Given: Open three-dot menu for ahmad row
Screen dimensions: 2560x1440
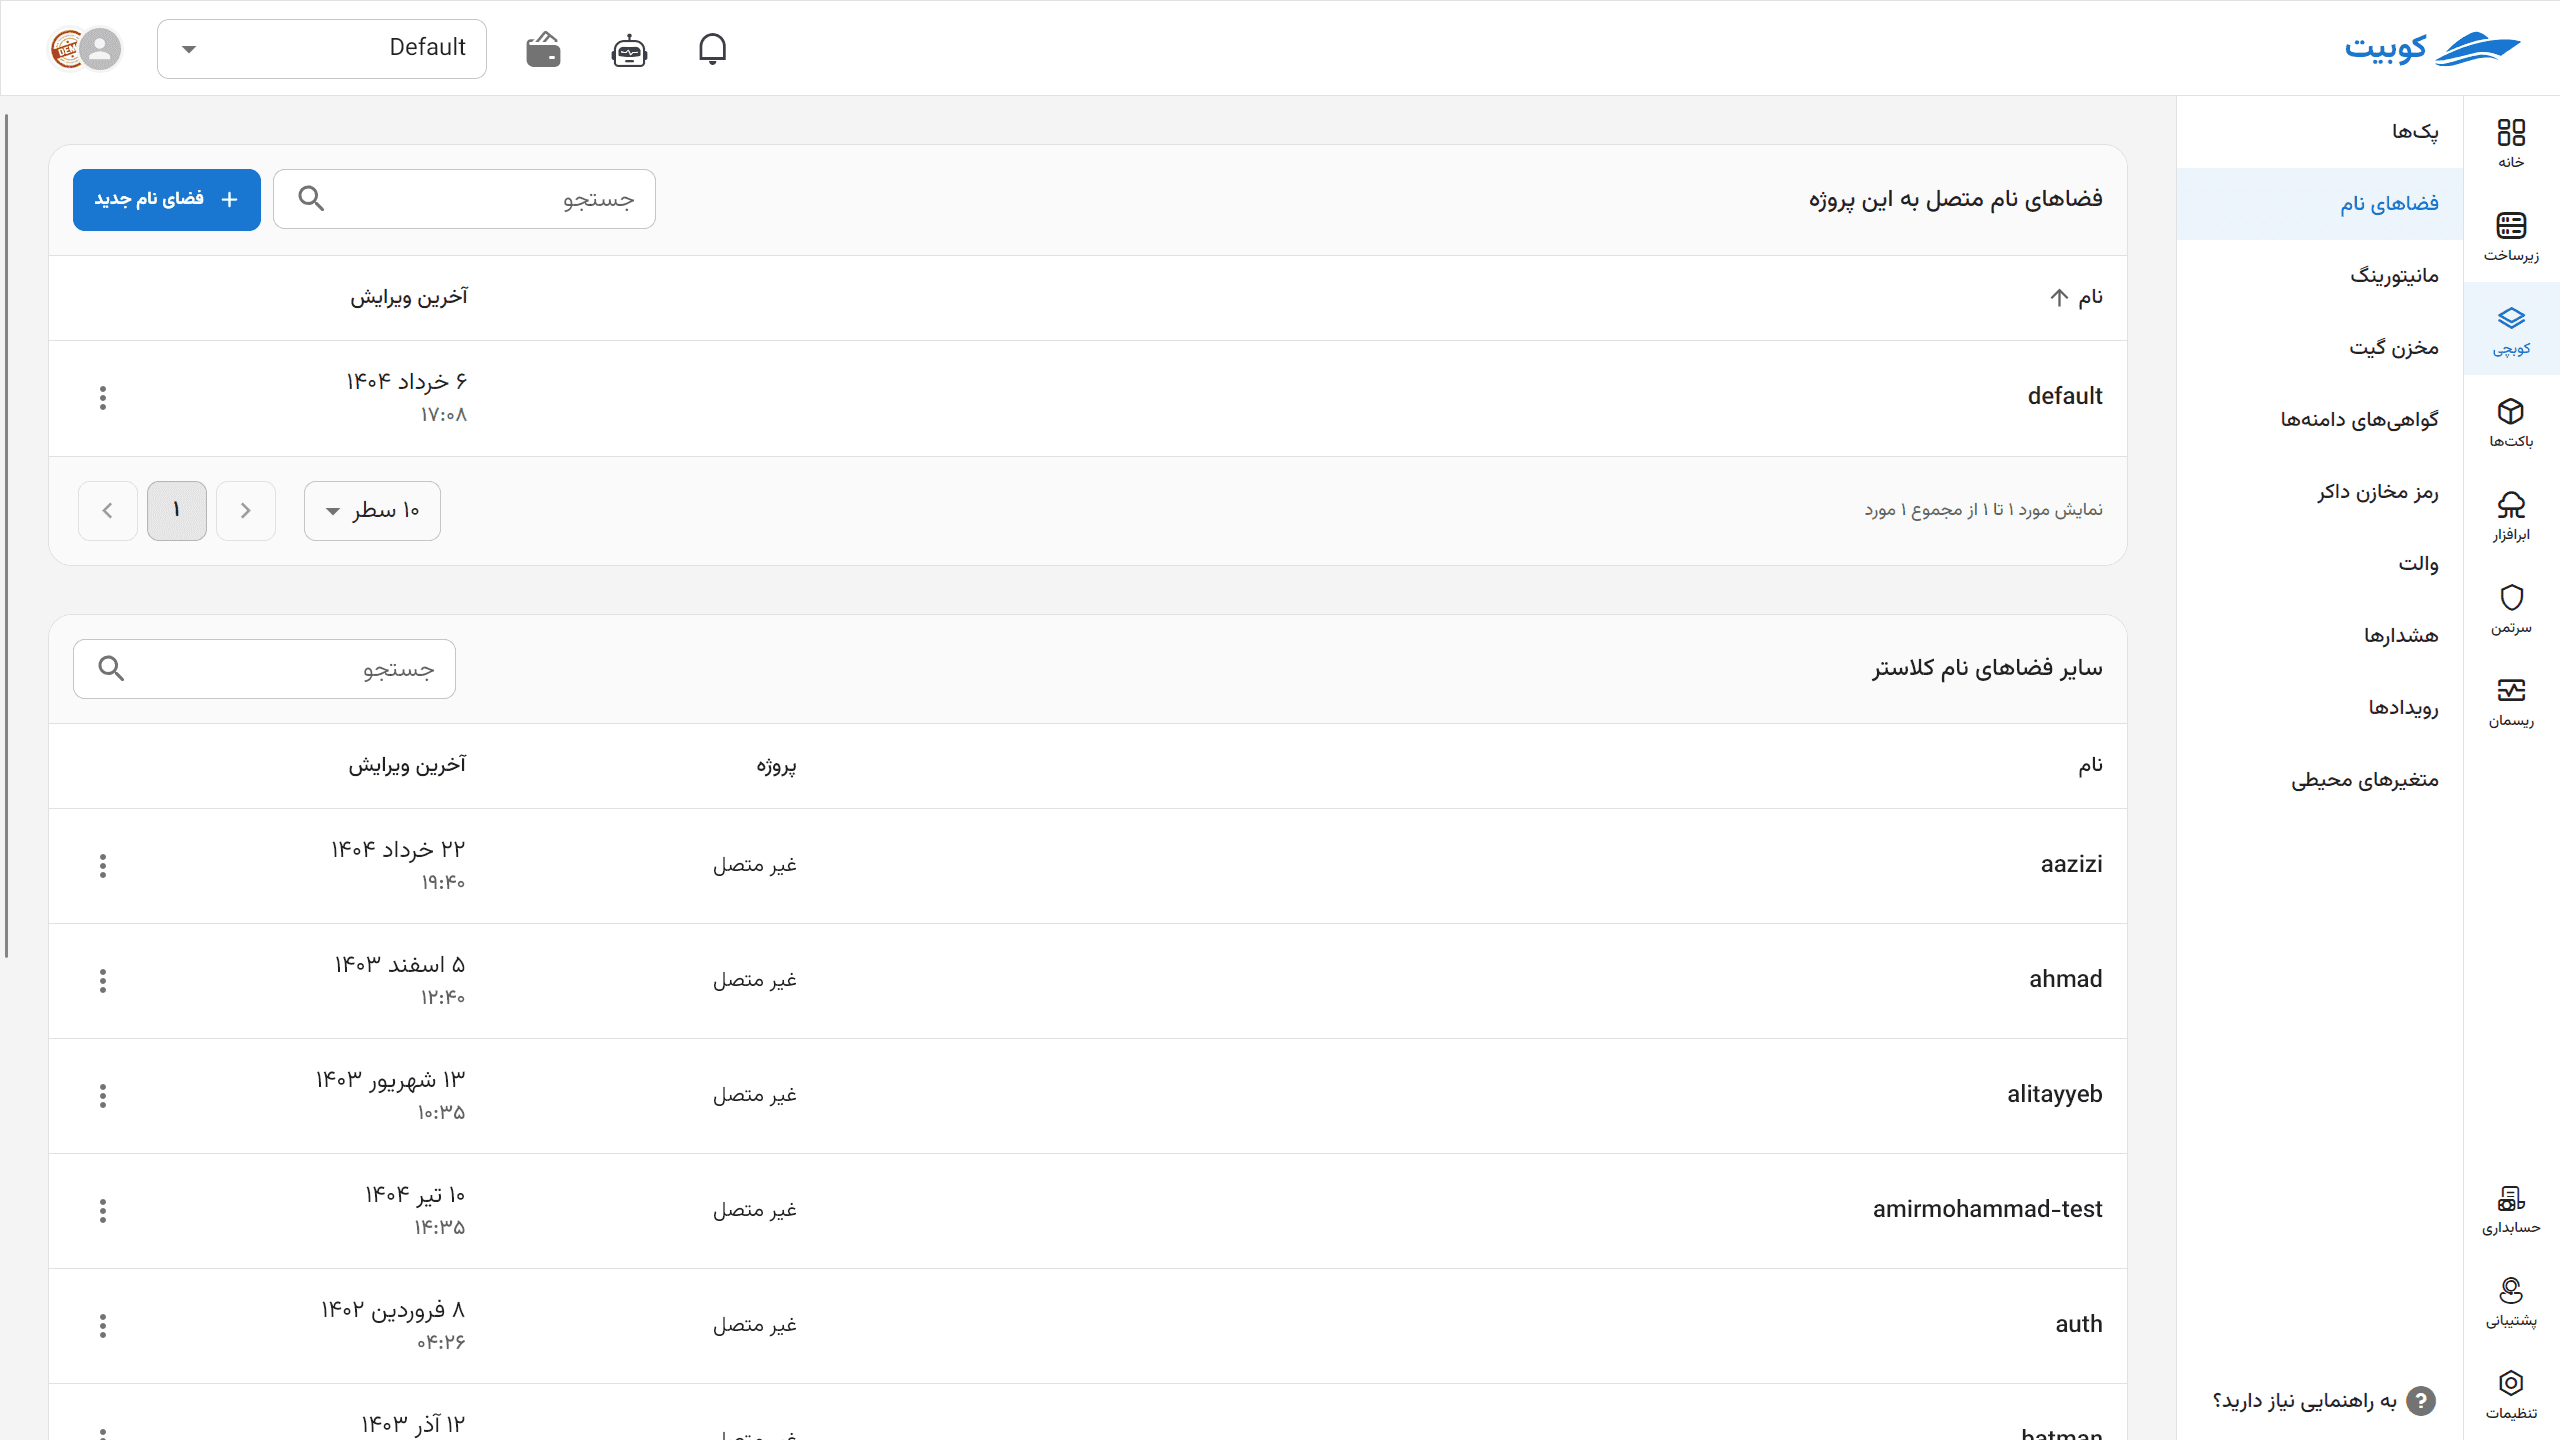Looking at the screenshot, I should click(103, 981).
